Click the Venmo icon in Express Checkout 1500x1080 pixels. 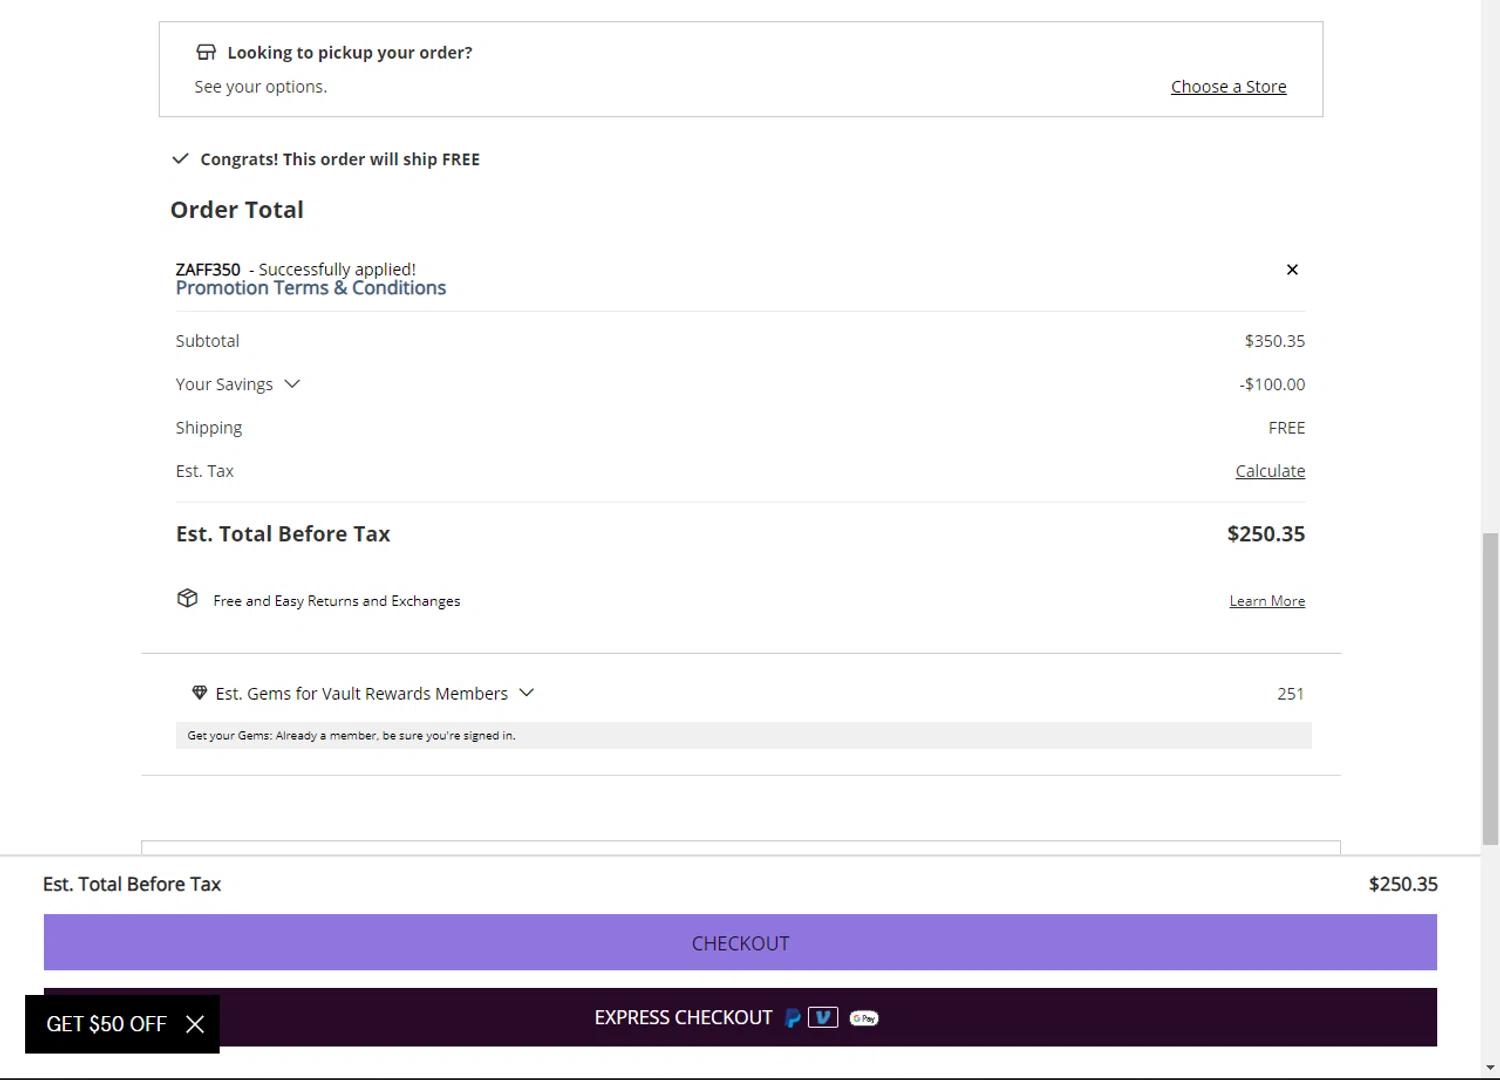[823, 1018]
